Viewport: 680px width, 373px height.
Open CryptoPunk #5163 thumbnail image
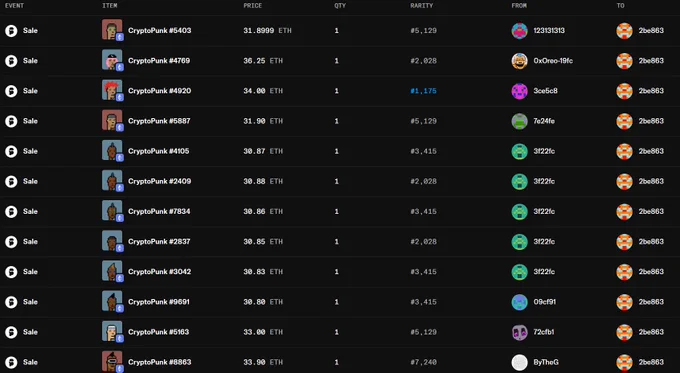(x=112, y=331)
